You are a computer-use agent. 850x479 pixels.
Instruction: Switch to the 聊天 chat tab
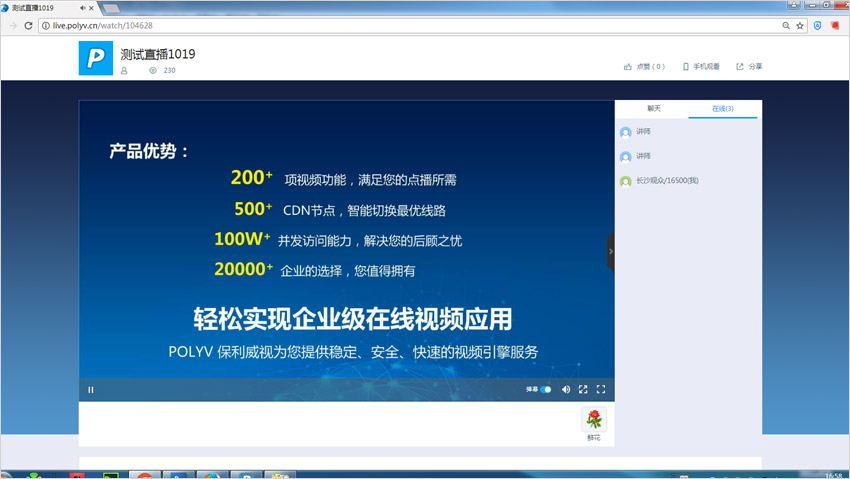coord(653,108)
